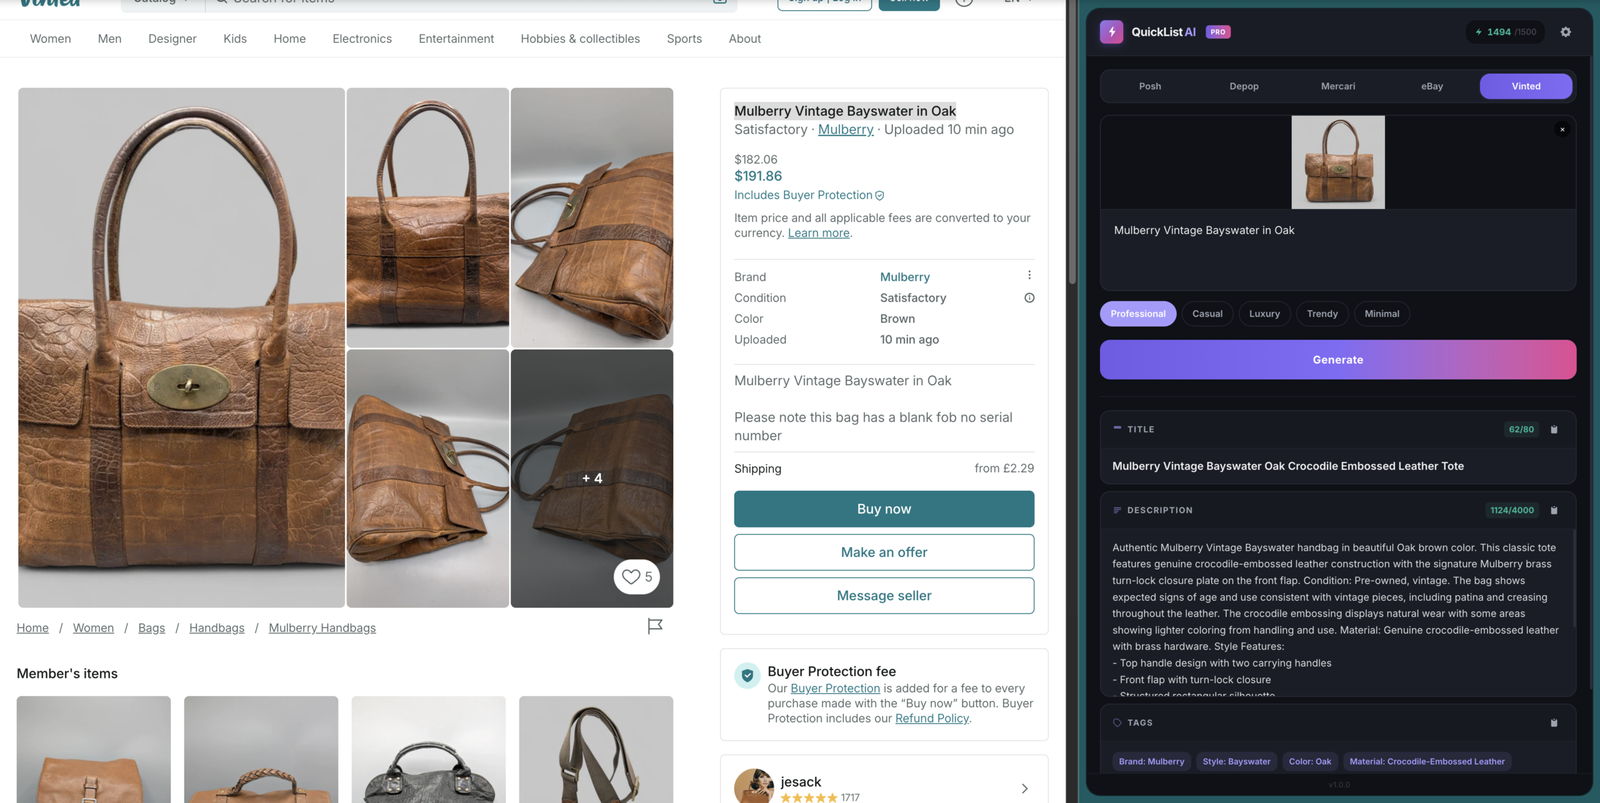Screen dimensions: 1600x803
Task: Open the Catalog dropdown
Action: (x=160, y=2)
